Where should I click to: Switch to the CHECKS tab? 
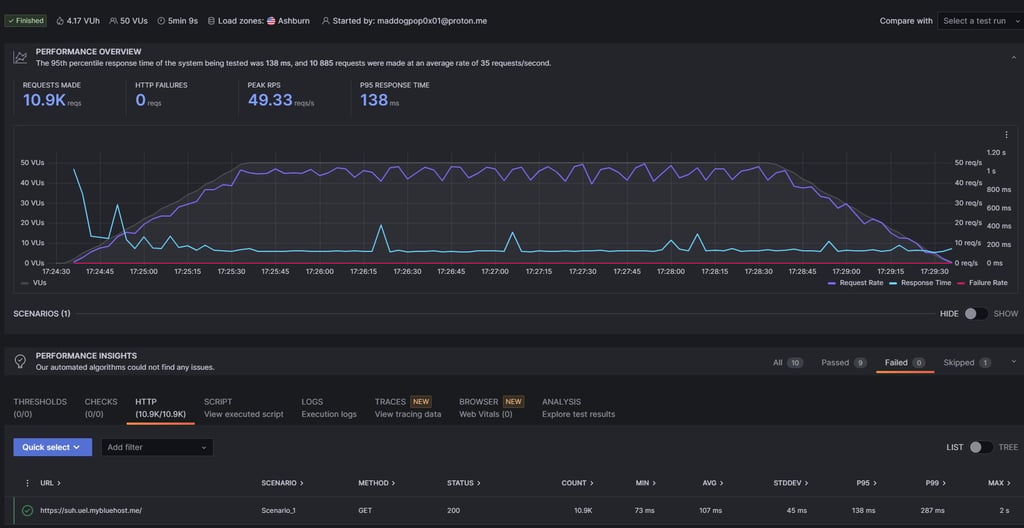[x=101, y=408]
